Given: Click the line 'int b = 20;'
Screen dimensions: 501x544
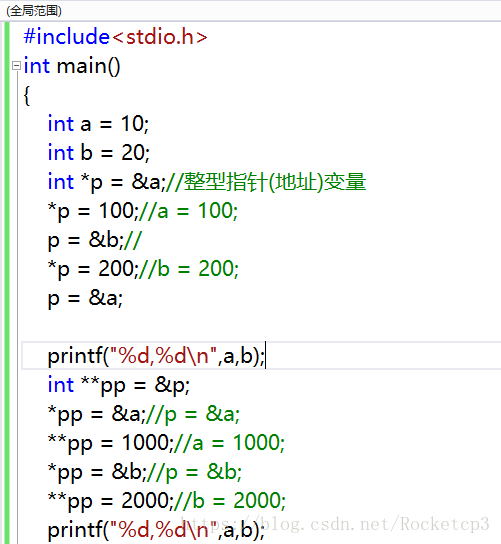Looking at the screenshot, I should pyautogui.click(x=99, y=153).
